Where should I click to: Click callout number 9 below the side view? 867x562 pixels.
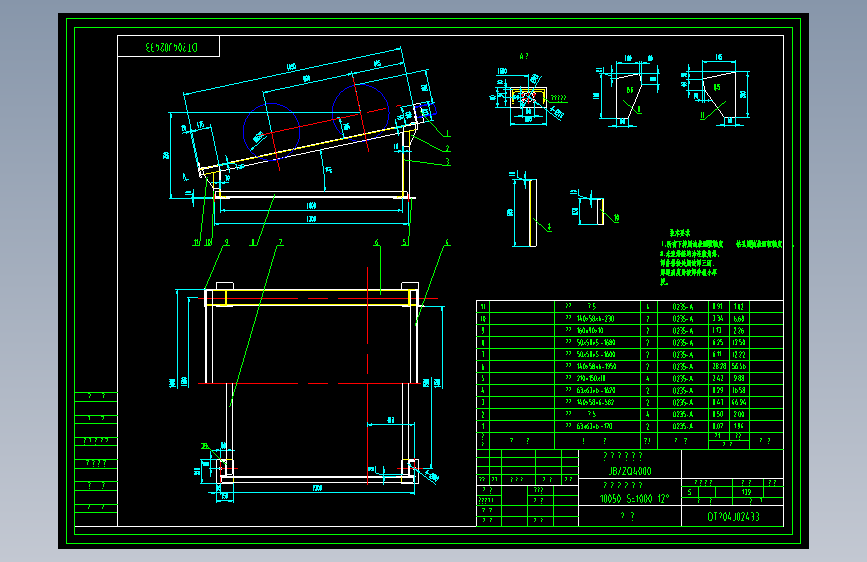(226, 242)
